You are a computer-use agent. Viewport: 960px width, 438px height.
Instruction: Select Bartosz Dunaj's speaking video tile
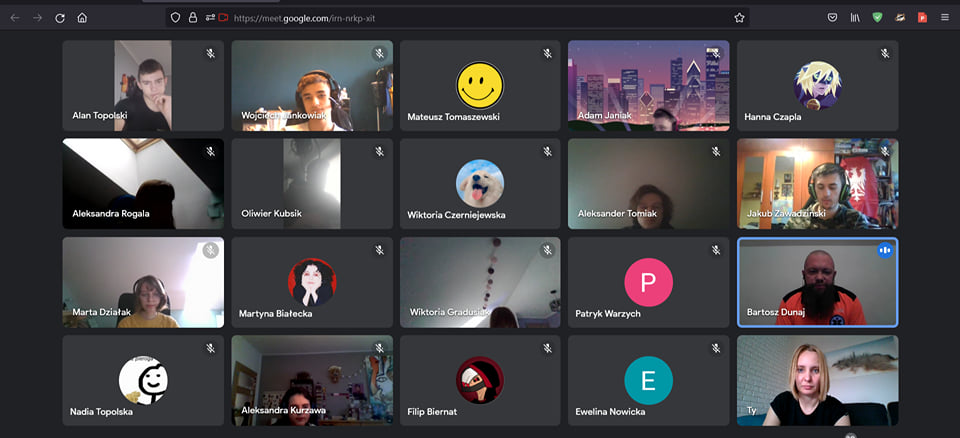click(x=817, y=282)
